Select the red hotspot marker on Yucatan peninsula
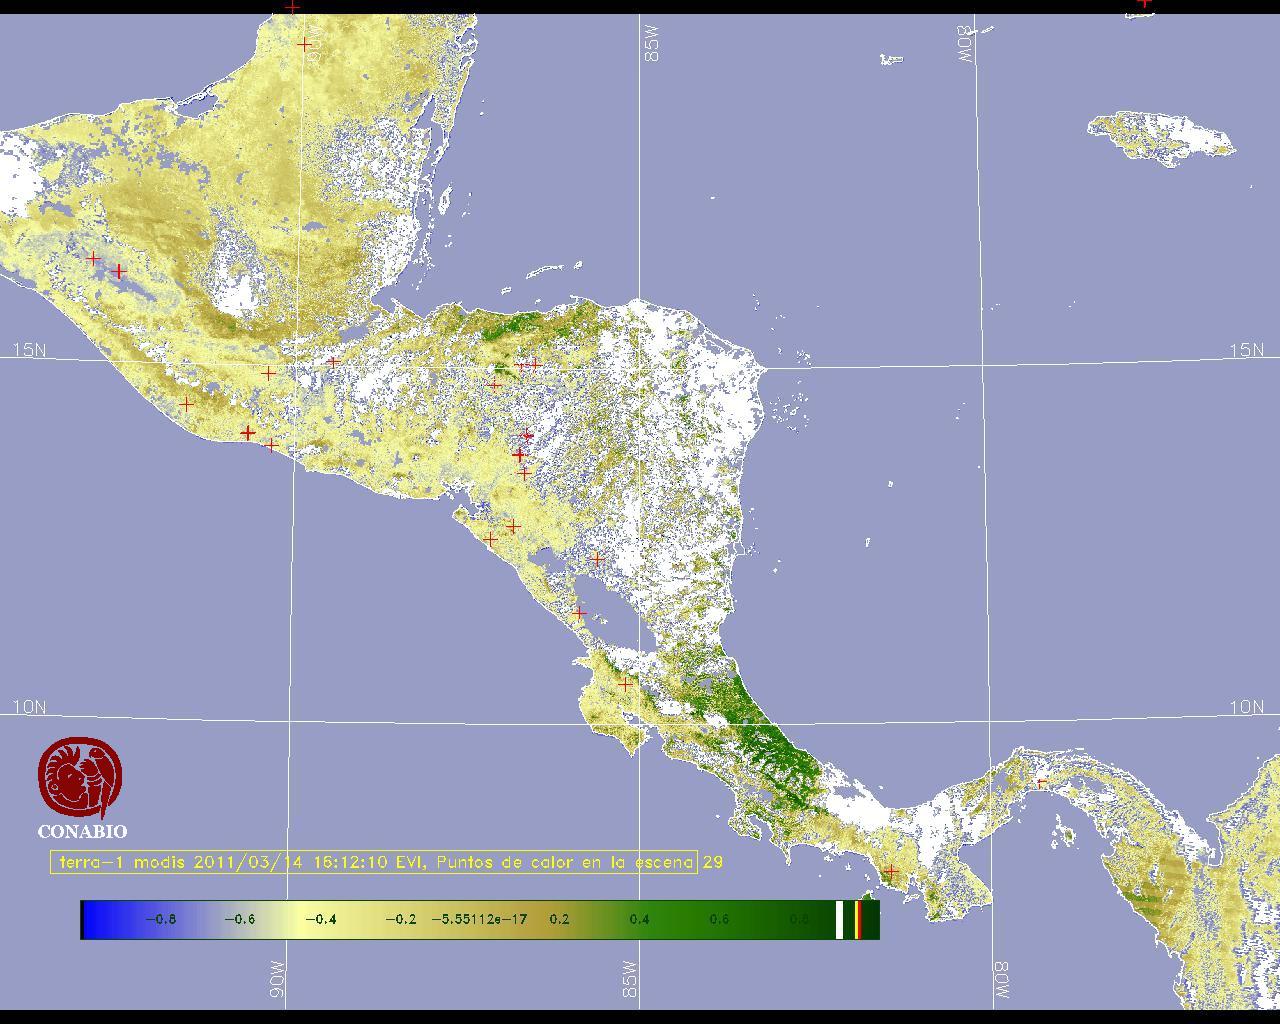Screen dimensions: 1280x1024 [x=305, y=44]
